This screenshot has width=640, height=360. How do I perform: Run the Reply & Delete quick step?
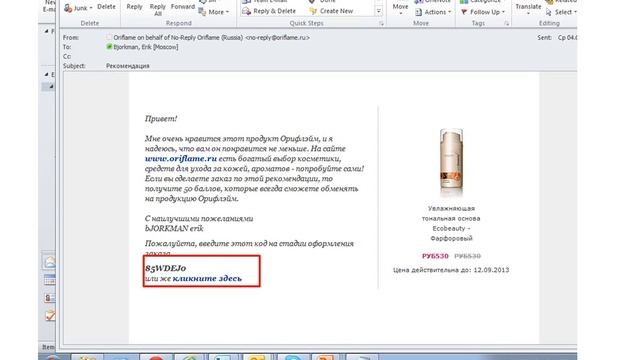[x=269, y=11]
